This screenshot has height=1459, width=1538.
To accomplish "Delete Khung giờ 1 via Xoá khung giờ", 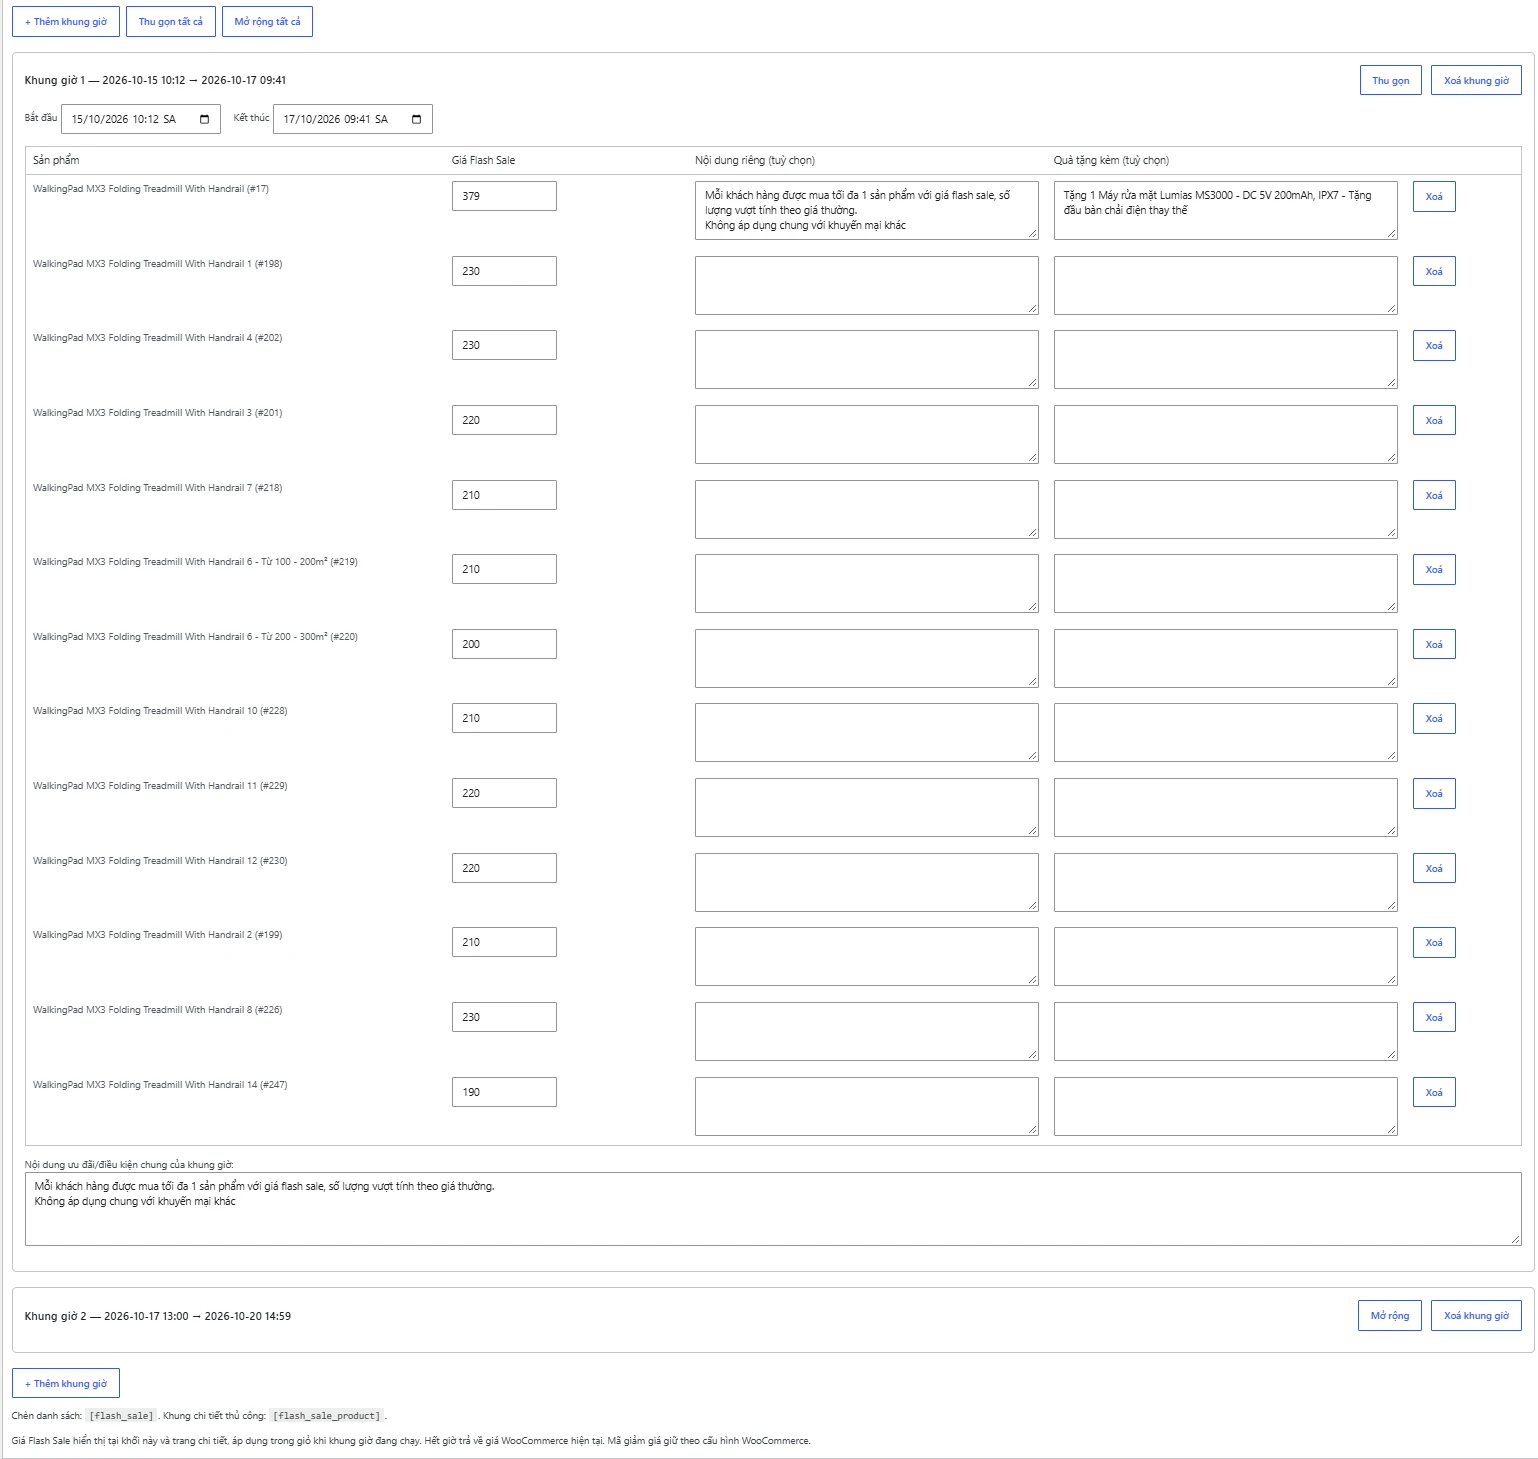I will tap(1476, 80).
